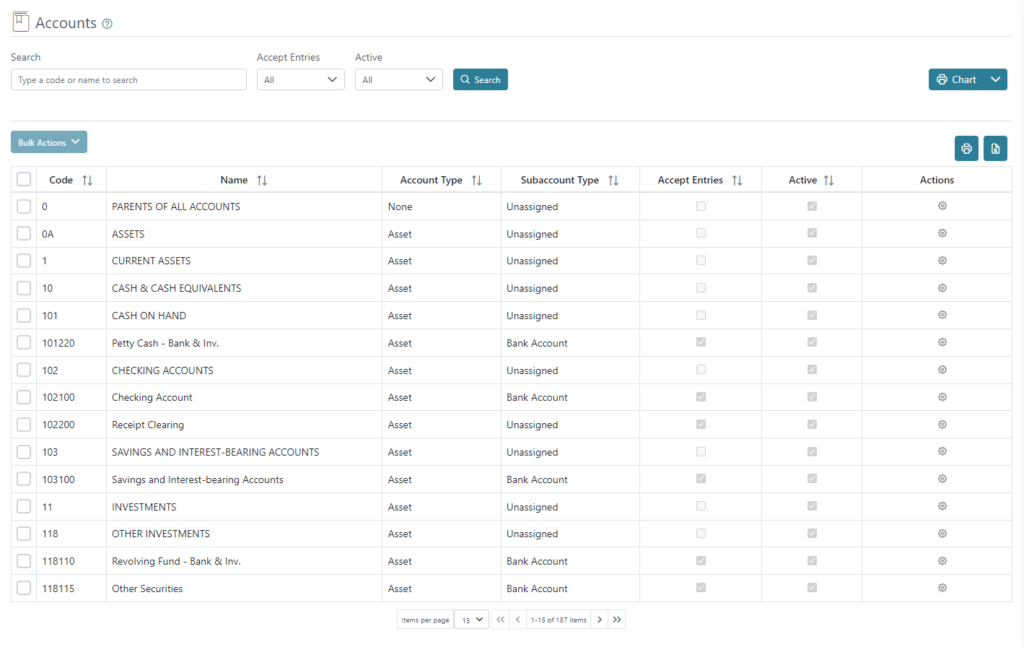Check the select-all checkbox in the header row

(24, 179)
